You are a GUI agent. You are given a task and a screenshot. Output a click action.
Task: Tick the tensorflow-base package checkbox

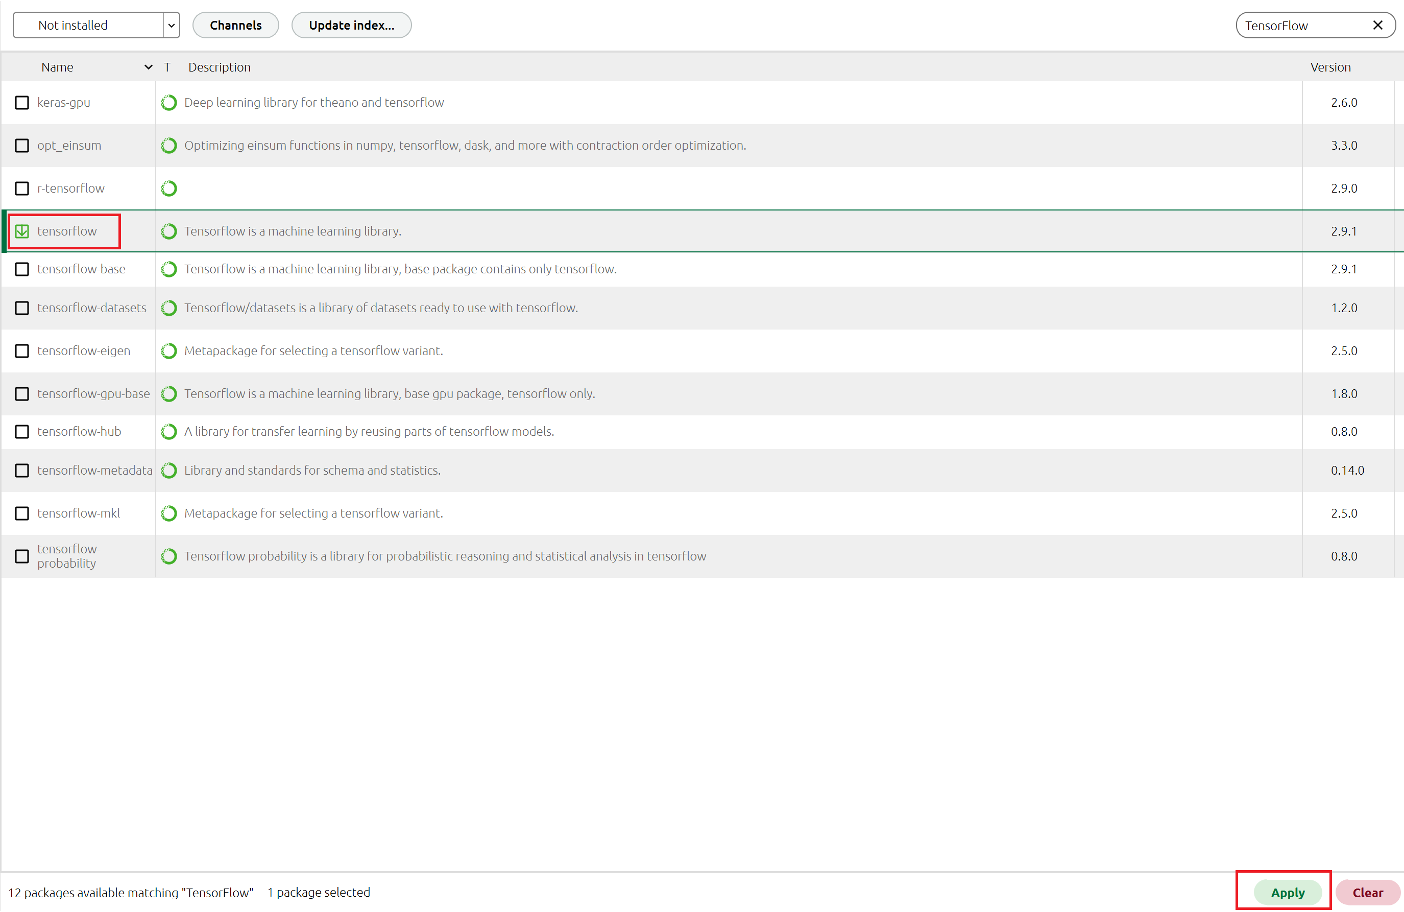(22, 270)
